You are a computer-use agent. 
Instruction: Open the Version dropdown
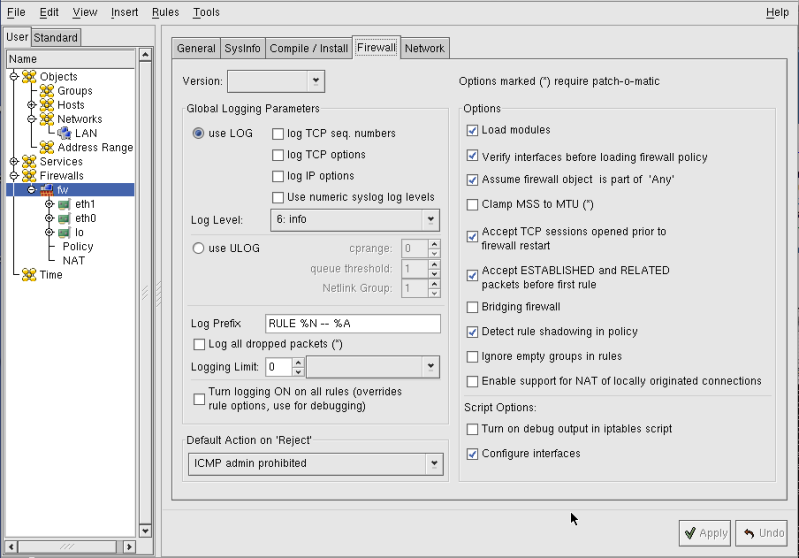click(276, 81)
